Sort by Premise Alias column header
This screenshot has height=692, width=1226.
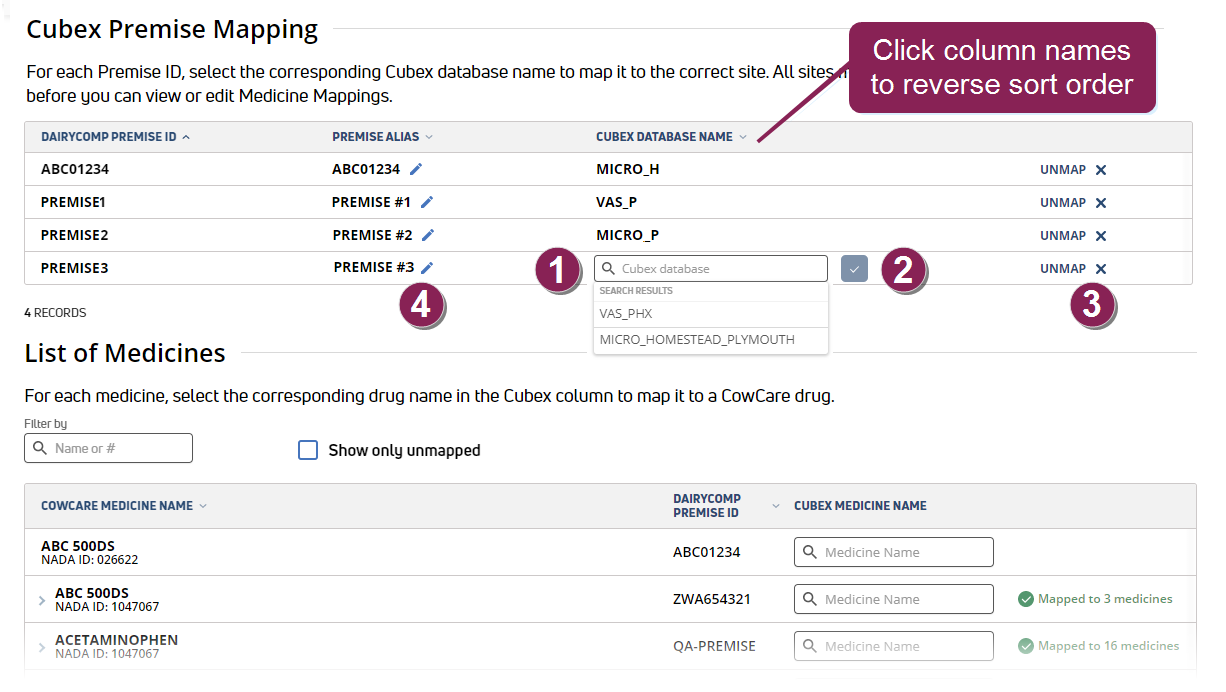click(x=382, y=137)
